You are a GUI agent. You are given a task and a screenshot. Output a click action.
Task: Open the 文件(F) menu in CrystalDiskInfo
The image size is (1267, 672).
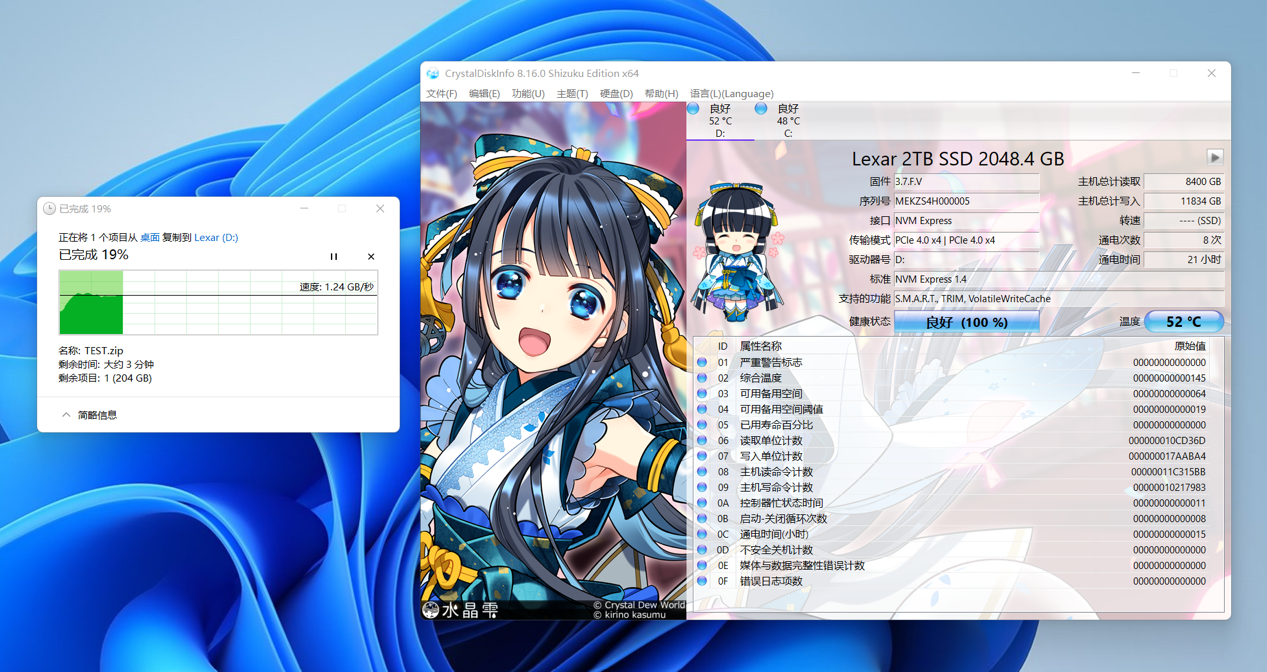(x=441, y=94)
